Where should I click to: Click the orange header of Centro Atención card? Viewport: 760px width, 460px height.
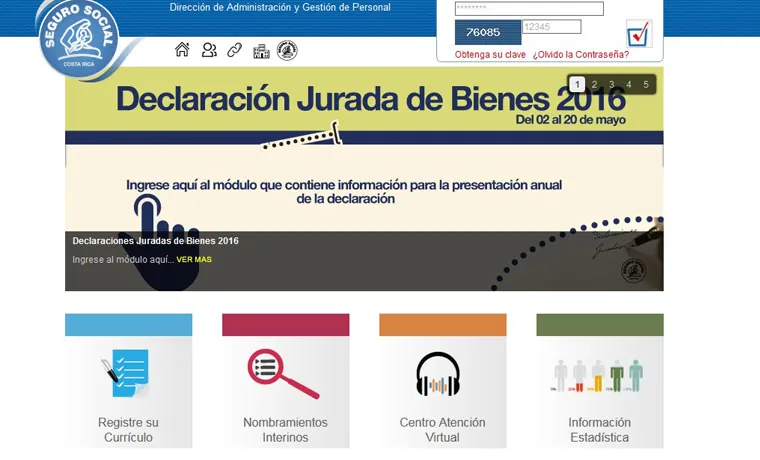pos(443,325)
